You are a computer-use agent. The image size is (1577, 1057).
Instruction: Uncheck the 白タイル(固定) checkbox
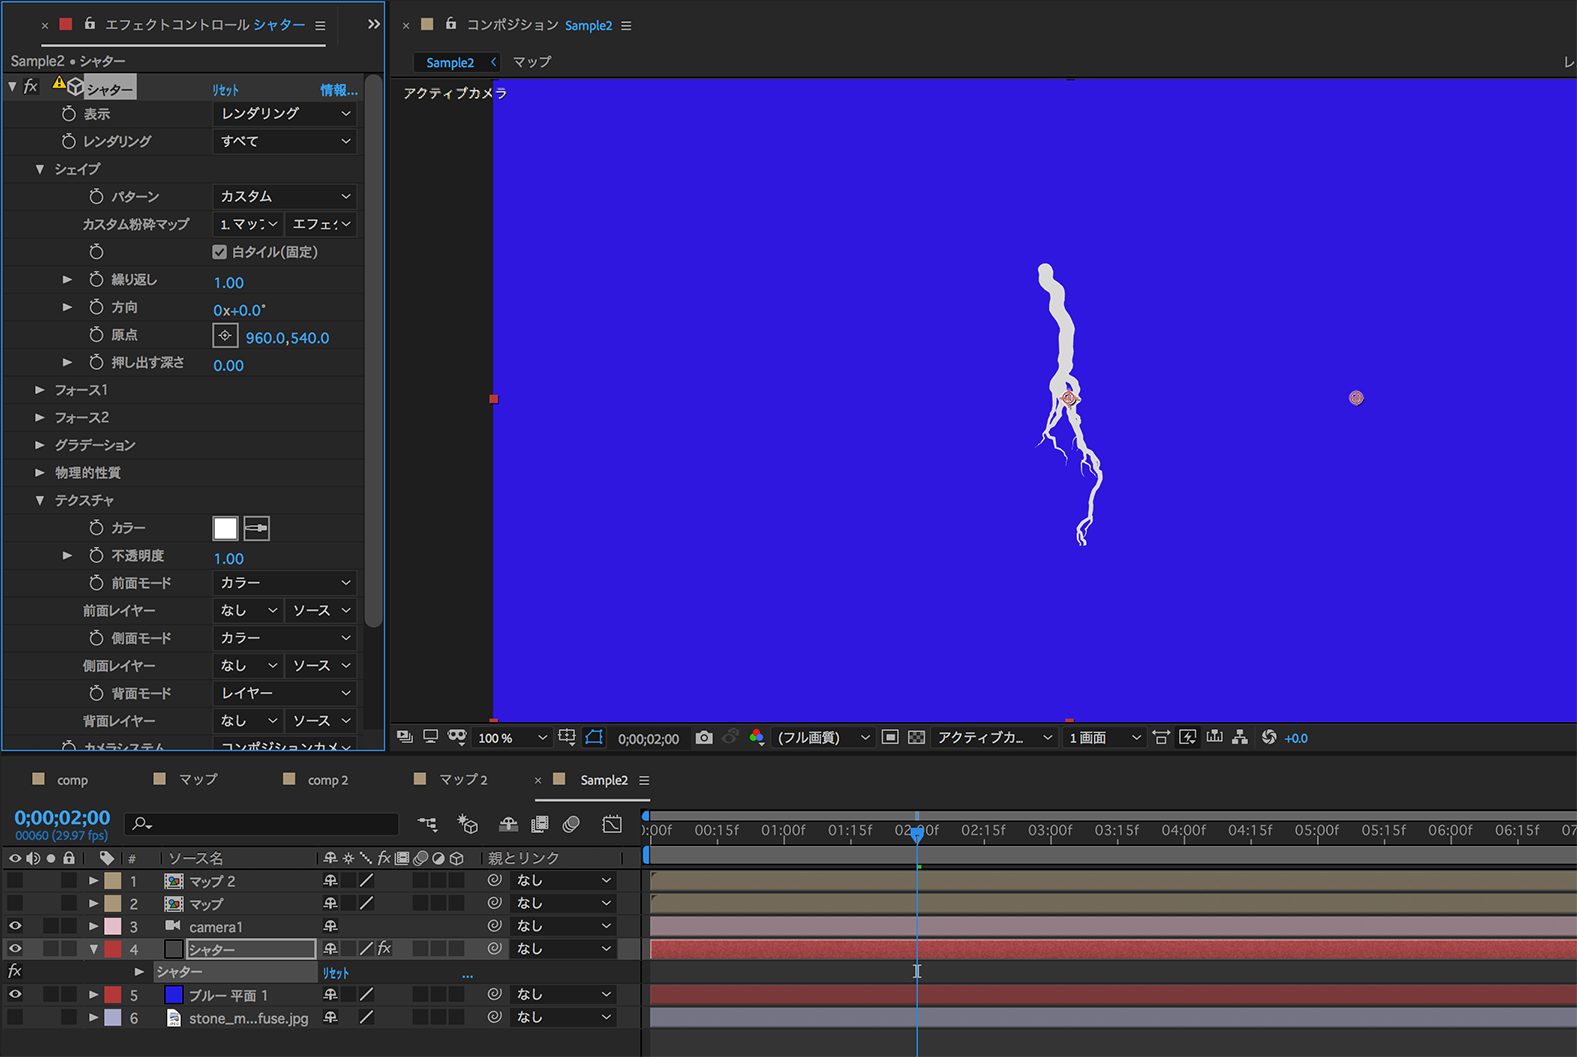pyautogui.click(x=220, y=252)
